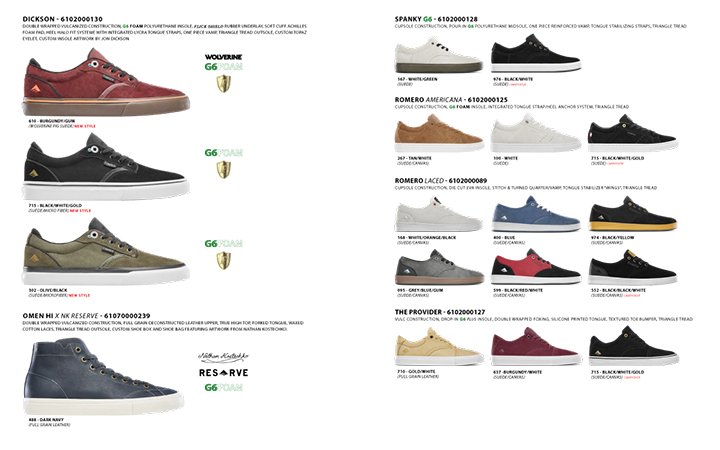Screen dimensions: 720x450
Task: Click the G6 Foam logo beside olive Dickson
Action: 224,243
